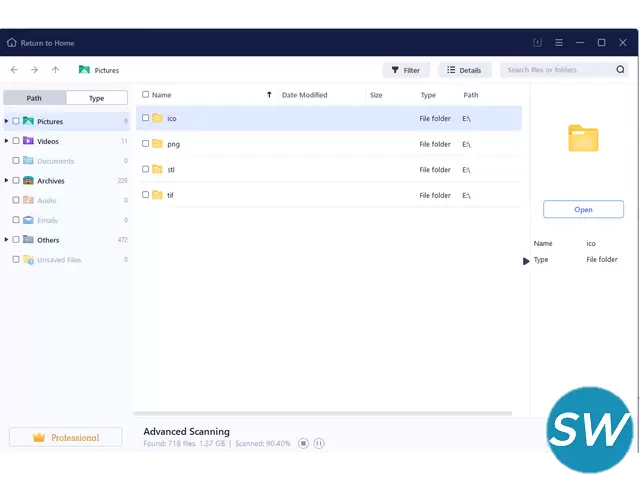This screenshot has height=480, width=640.
Task: Expand the Videos tree node
Action: point(6,141)
